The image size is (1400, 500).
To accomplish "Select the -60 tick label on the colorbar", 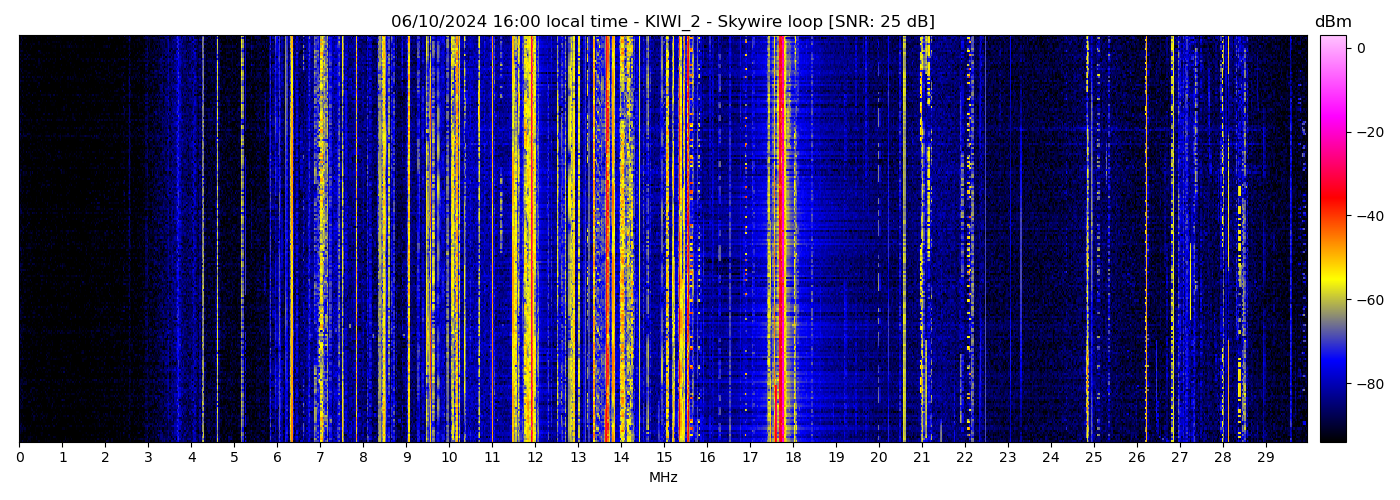I will [x=1369, y=300].
